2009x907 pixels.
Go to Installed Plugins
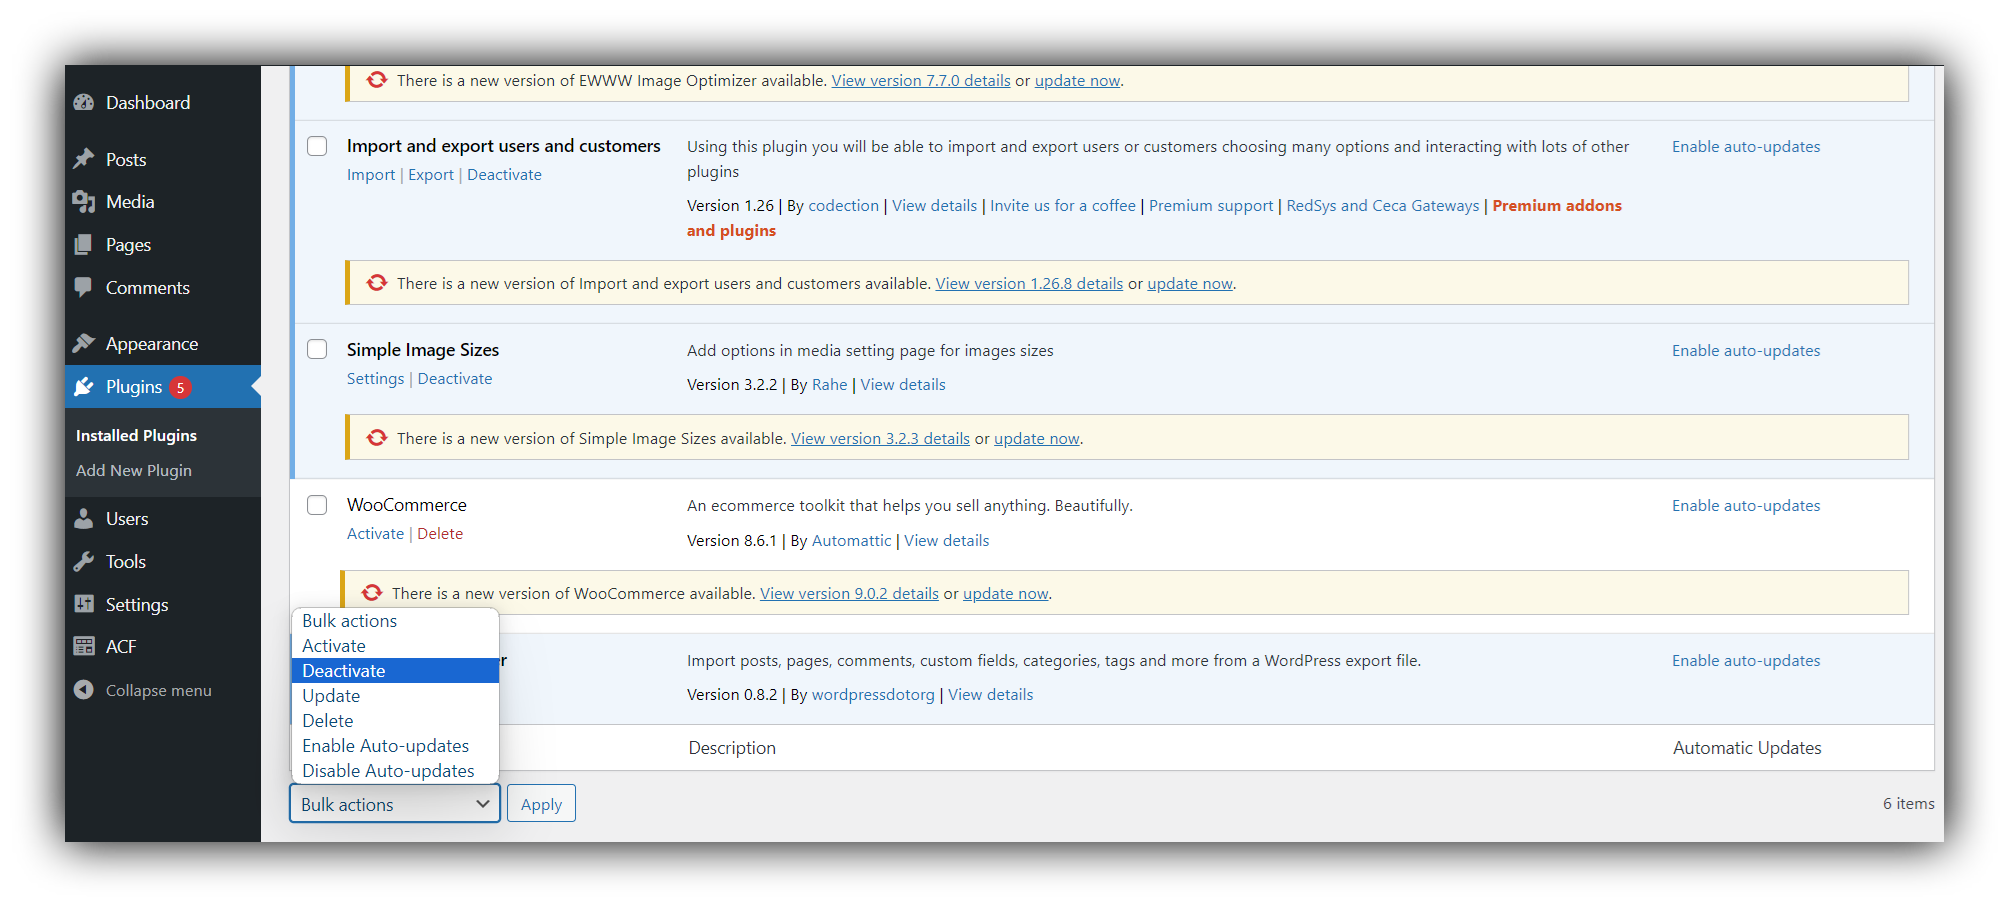click(x=136, y=435)
